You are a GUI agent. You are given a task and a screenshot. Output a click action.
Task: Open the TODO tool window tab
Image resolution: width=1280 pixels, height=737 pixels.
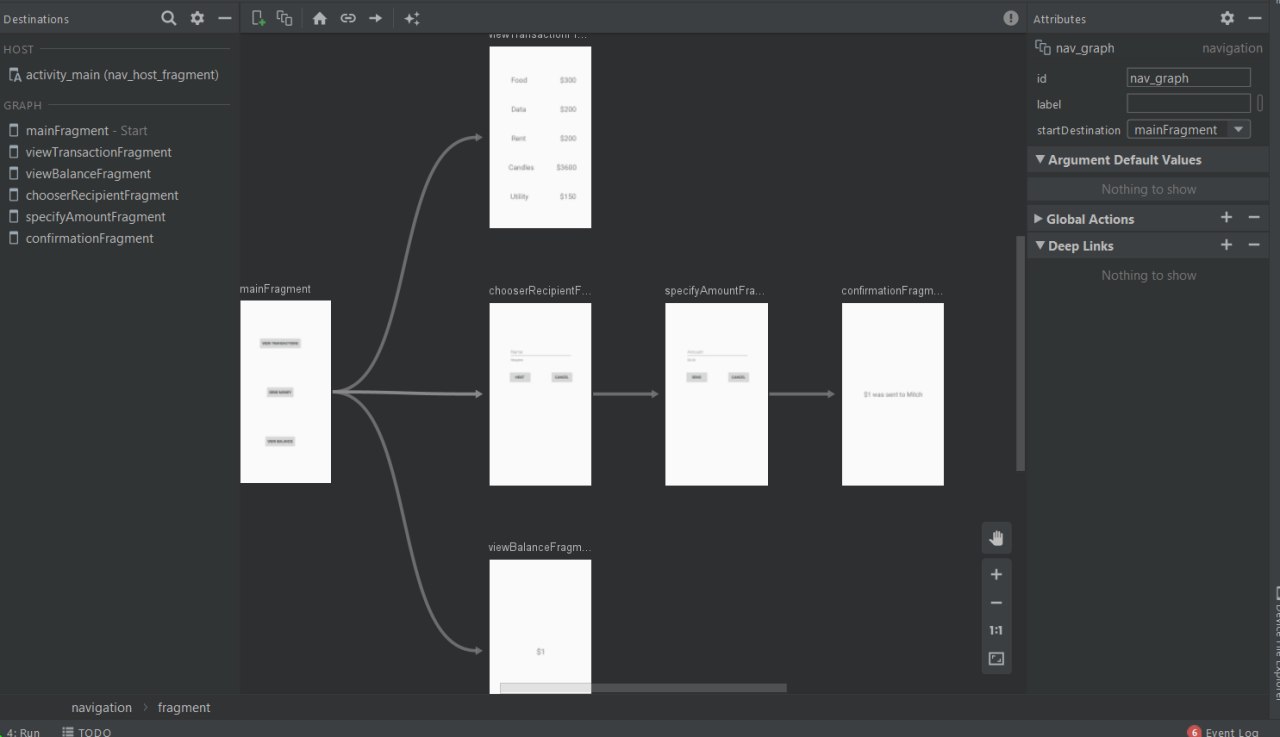pos(87,732)
